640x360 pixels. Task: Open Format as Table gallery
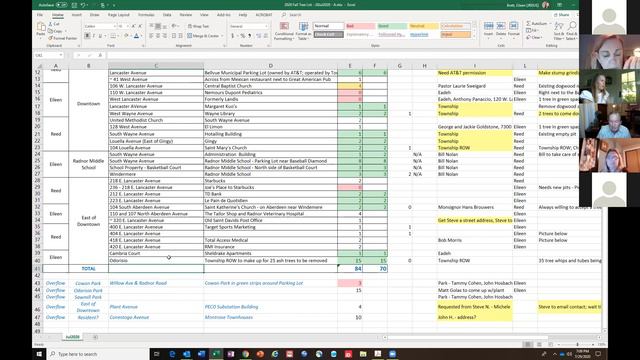pyautogui.click(x=303, y=31)
